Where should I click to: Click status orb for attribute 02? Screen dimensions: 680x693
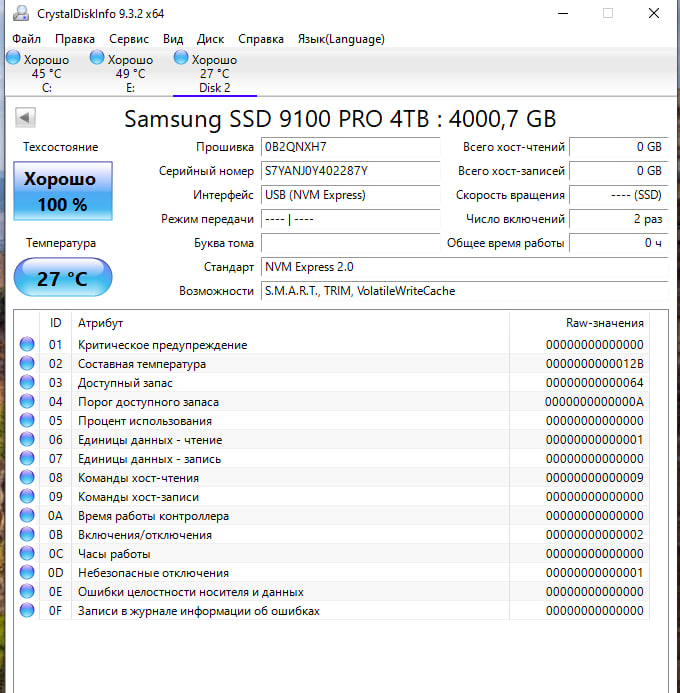27,363
